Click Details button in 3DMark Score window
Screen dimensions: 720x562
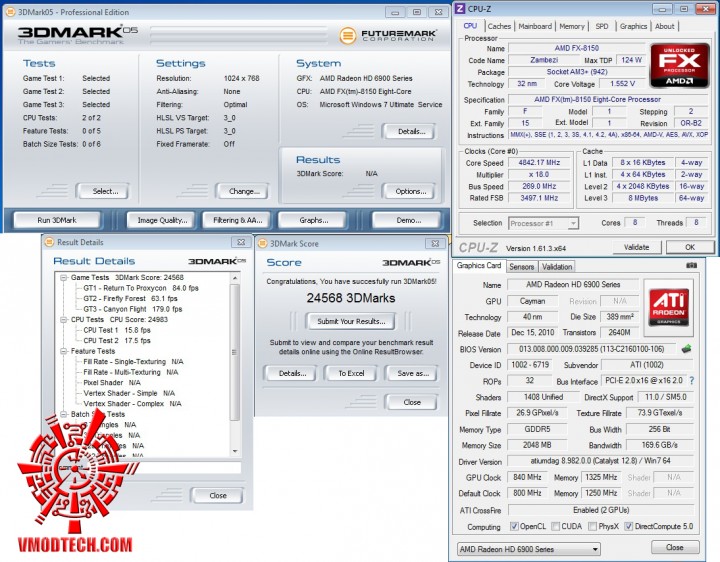291,373
